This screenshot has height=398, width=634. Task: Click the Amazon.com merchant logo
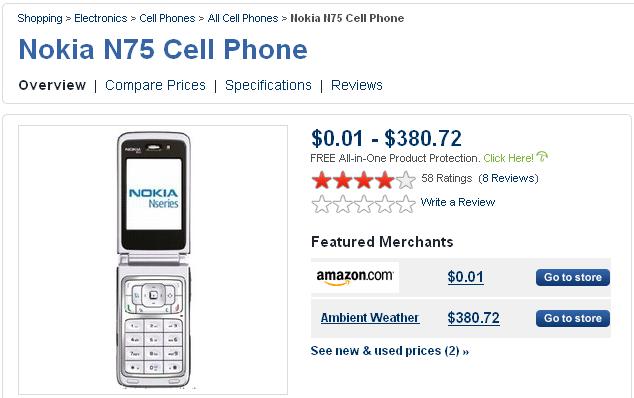355,277
